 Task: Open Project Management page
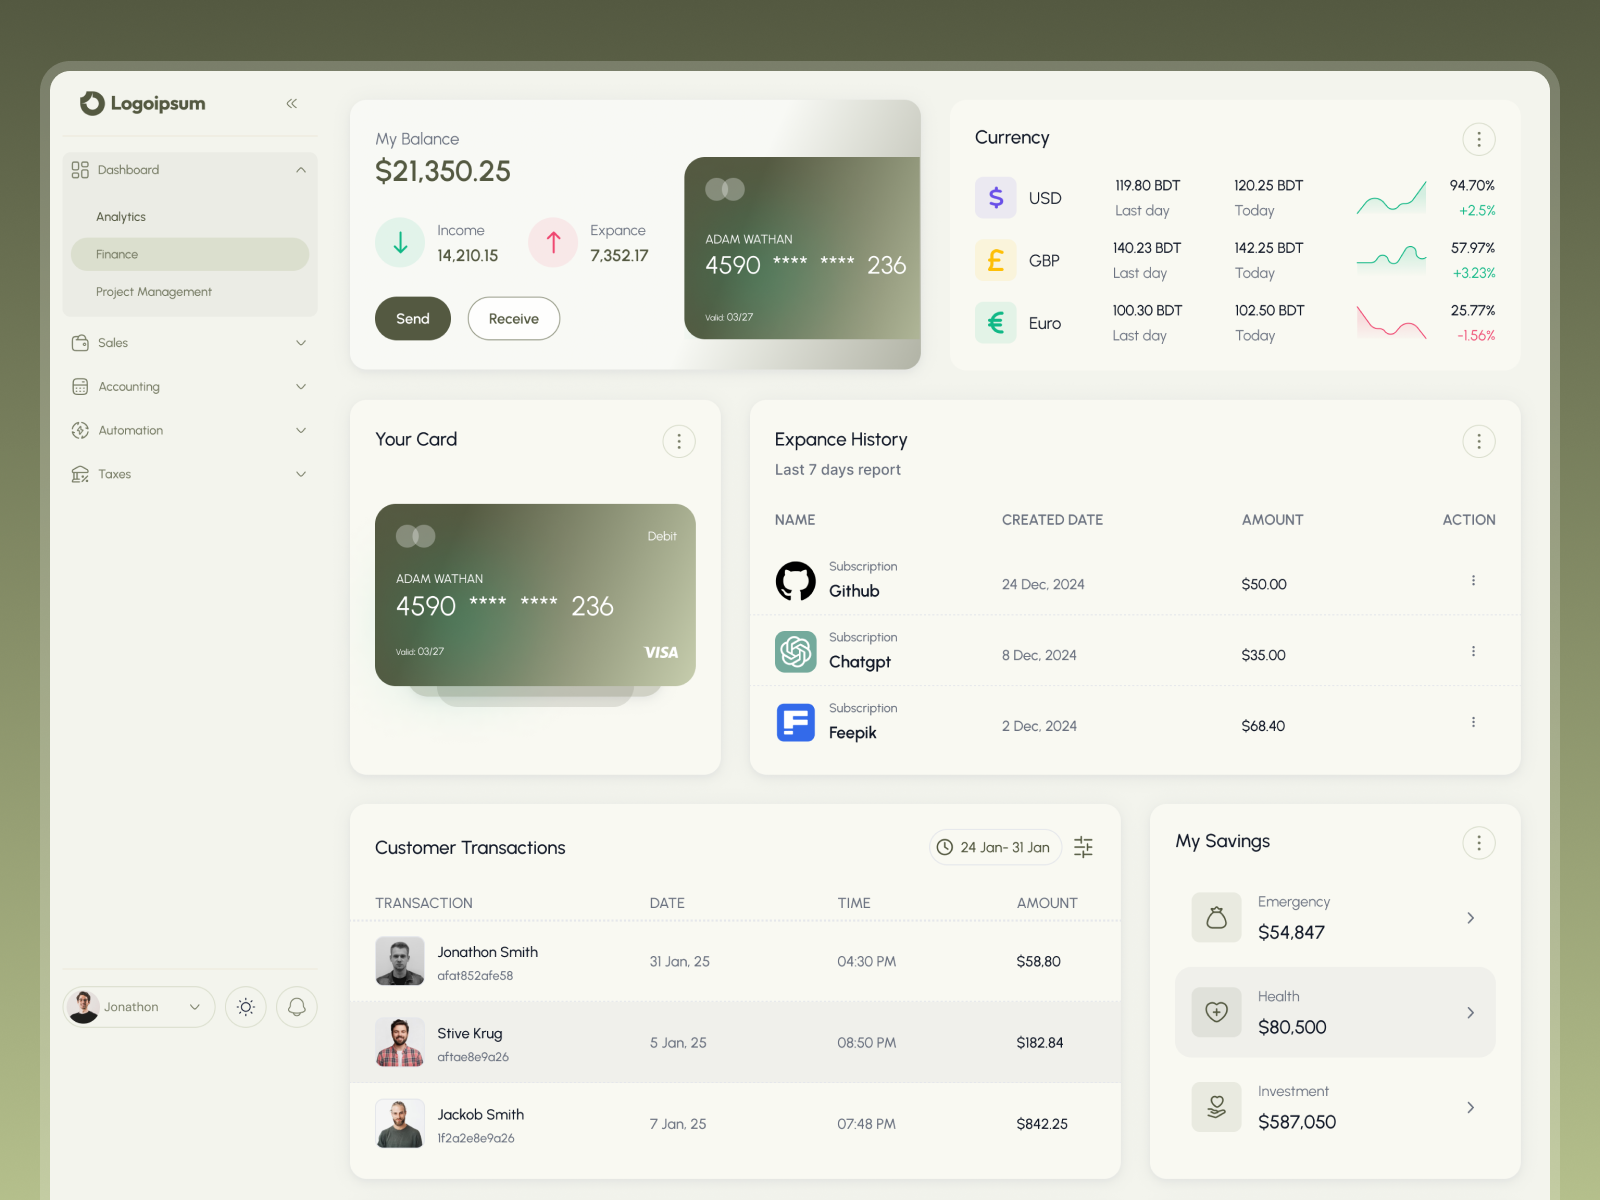[x=154, y=292]
